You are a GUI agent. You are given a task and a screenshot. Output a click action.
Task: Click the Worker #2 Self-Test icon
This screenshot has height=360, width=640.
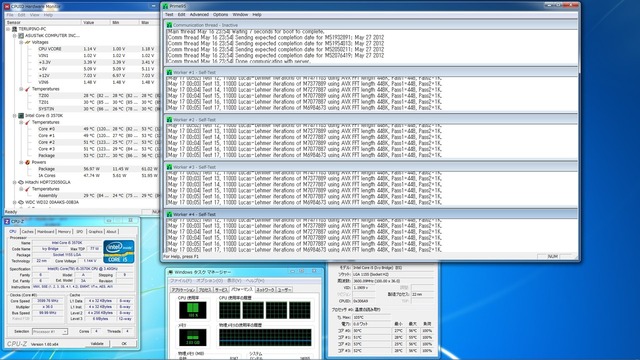[169, 120]
